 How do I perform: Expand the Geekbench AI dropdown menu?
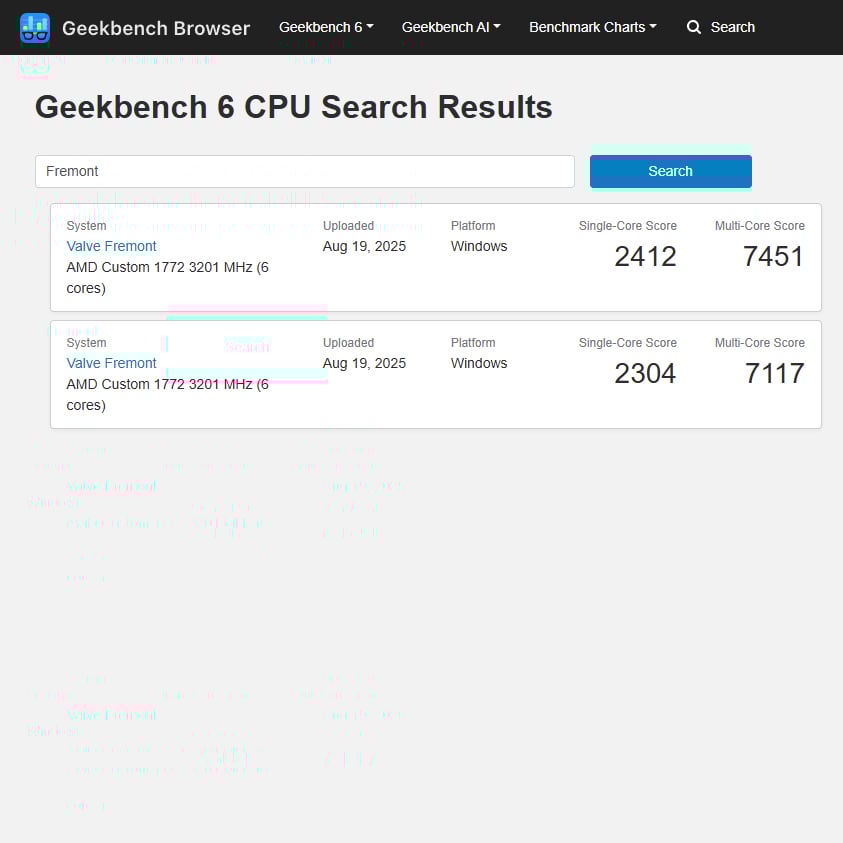coord(451,27)
